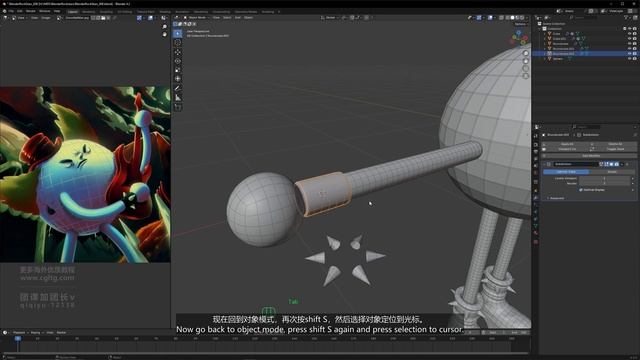
Task: Select the Annotate pencil tool
Action: point(178,88)
